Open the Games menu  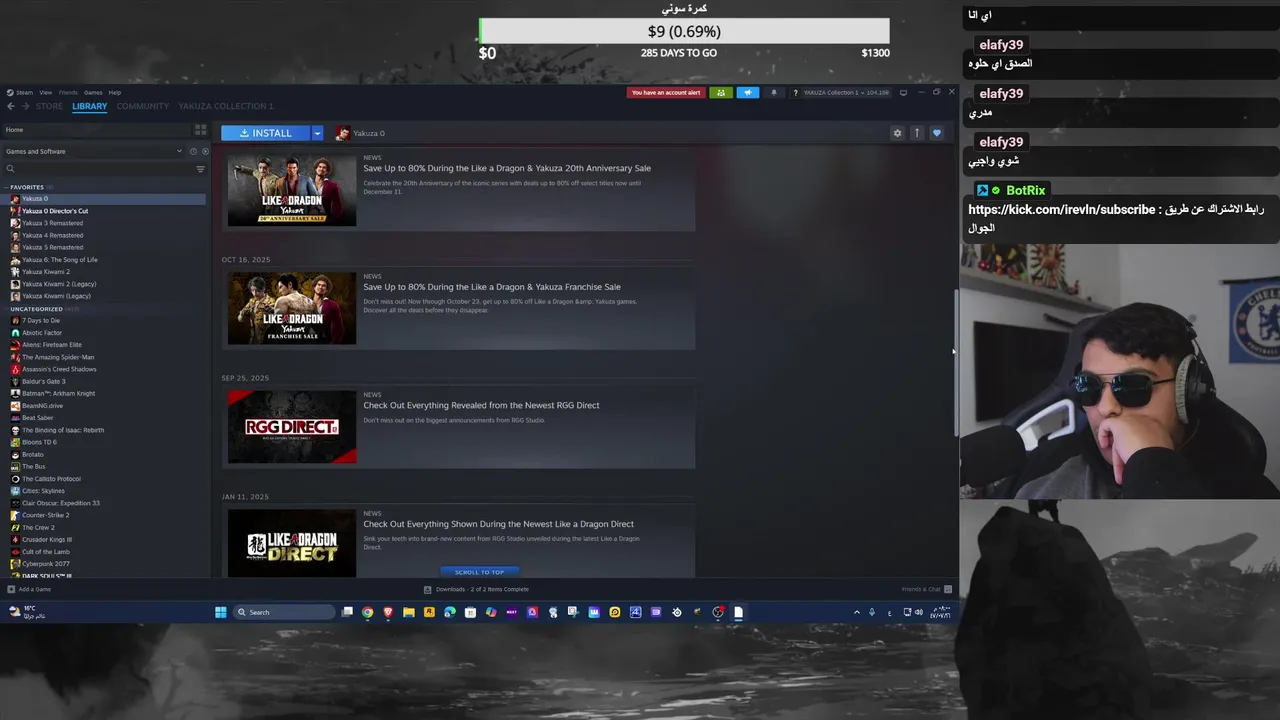tap(93, 93)
